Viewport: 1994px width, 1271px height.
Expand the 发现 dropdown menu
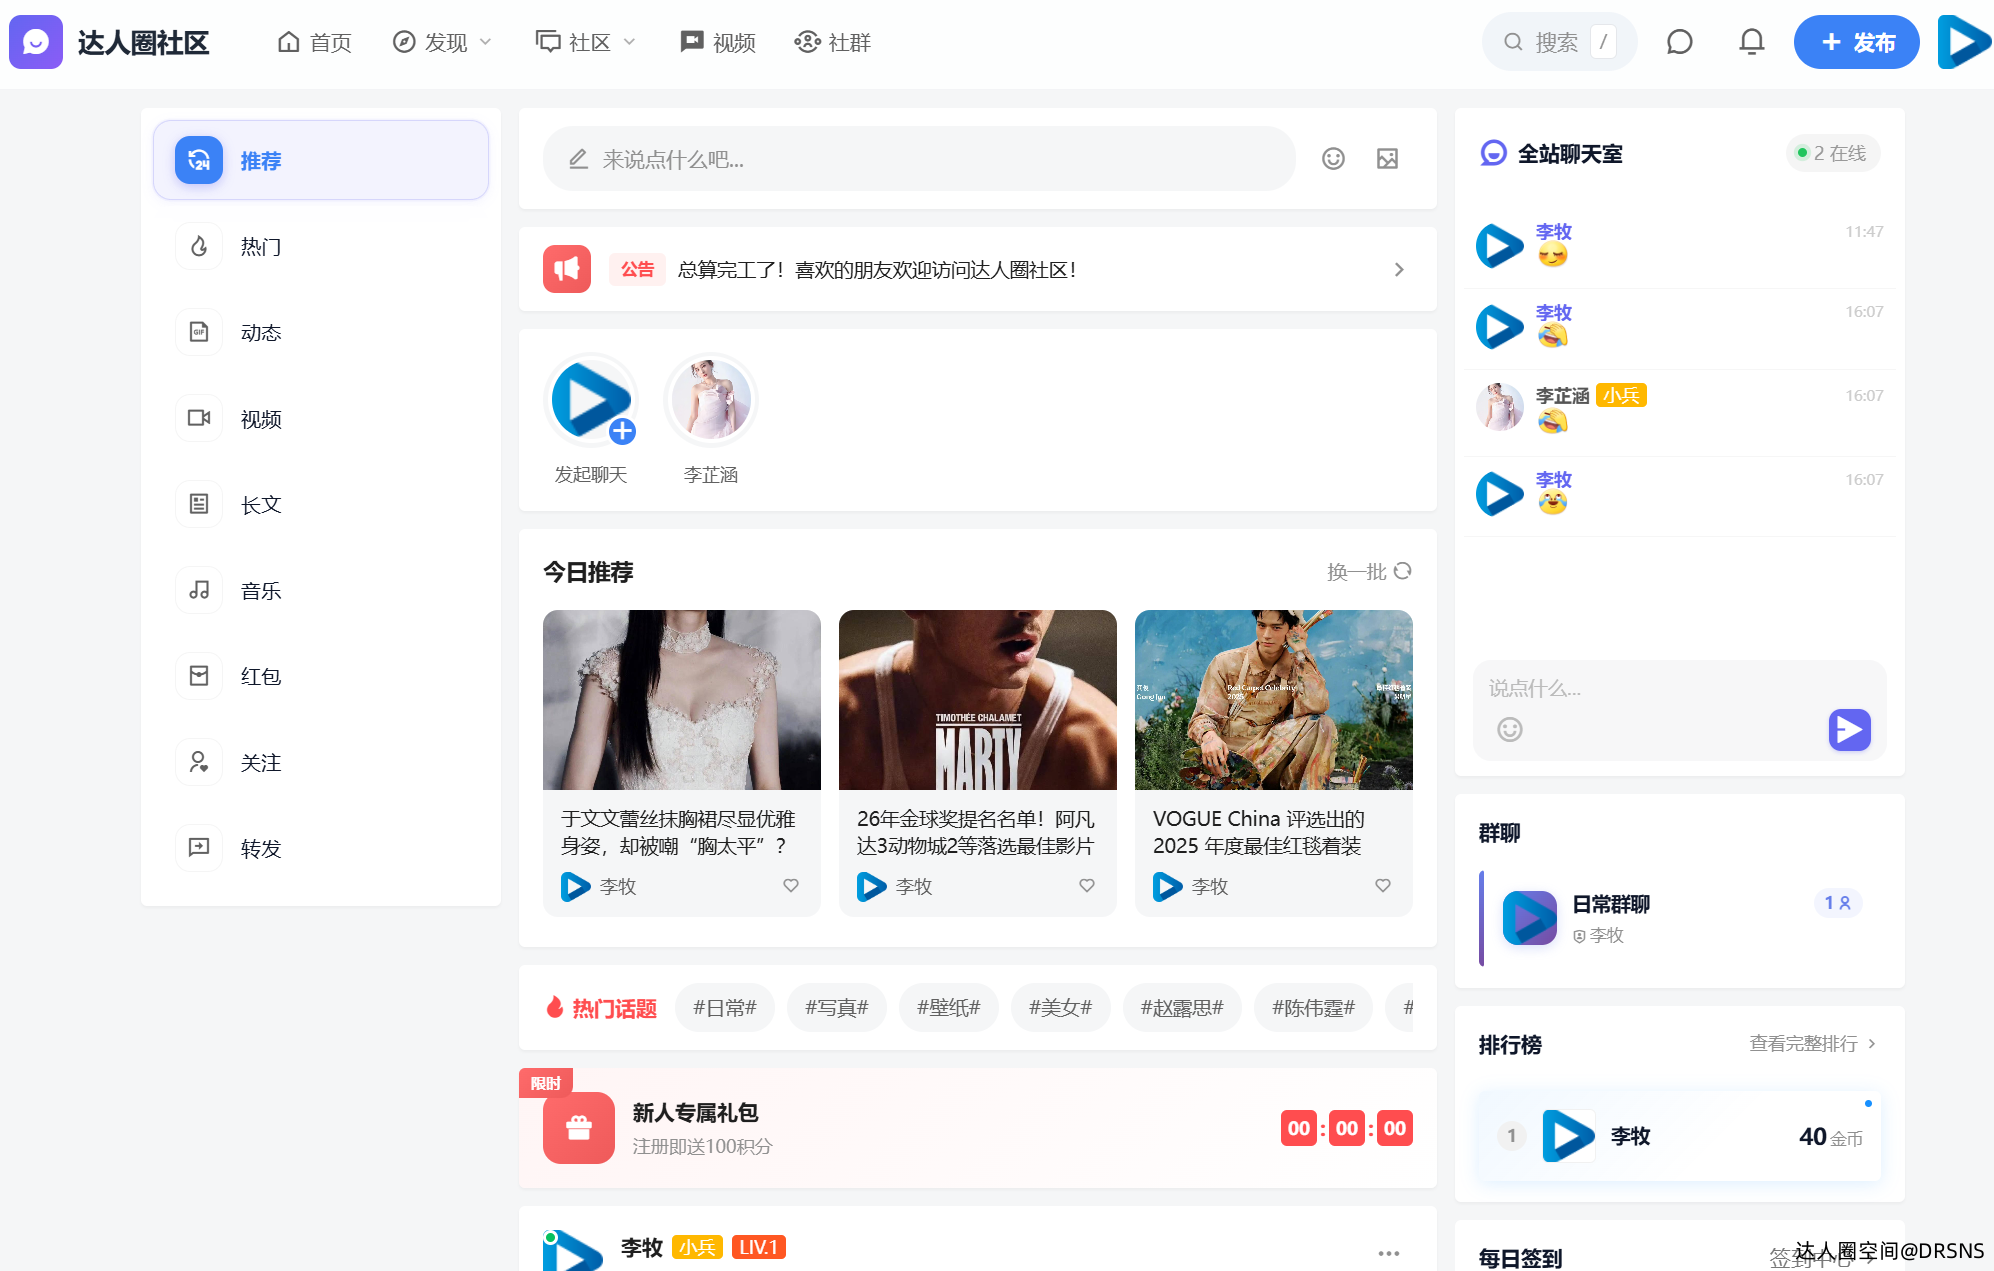(443, 42)
